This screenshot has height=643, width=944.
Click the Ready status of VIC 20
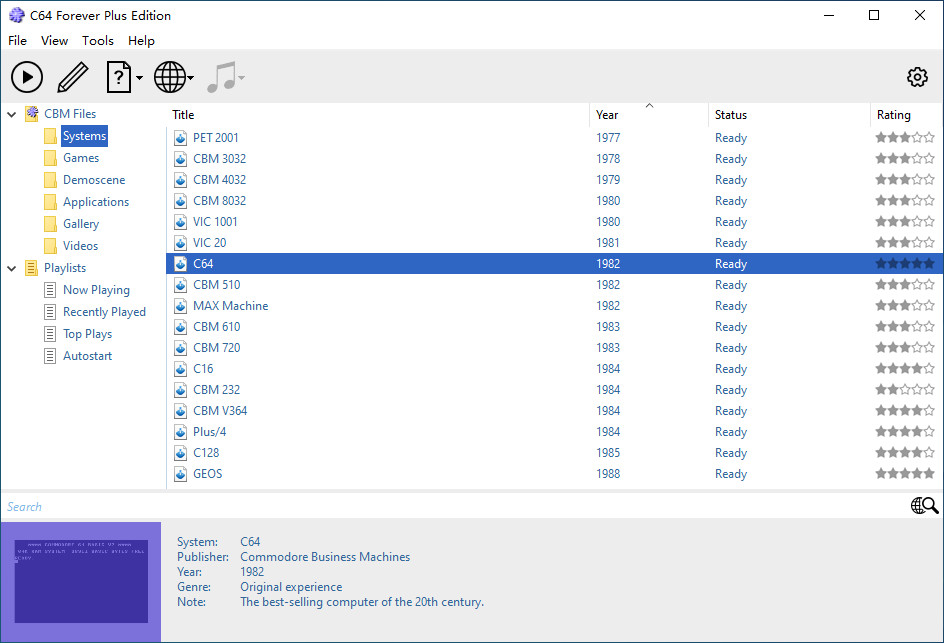click(x=731, y=243)
